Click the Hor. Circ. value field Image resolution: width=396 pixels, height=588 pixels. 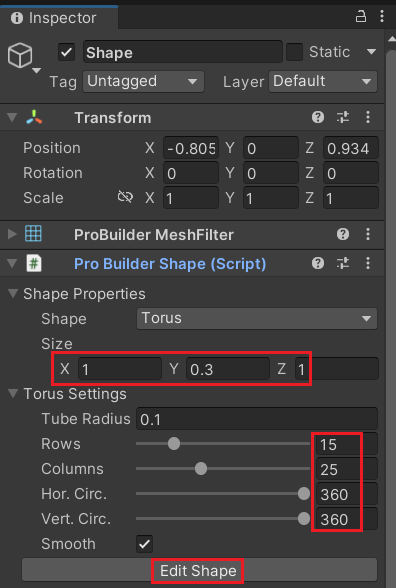(x=347, y=494)
